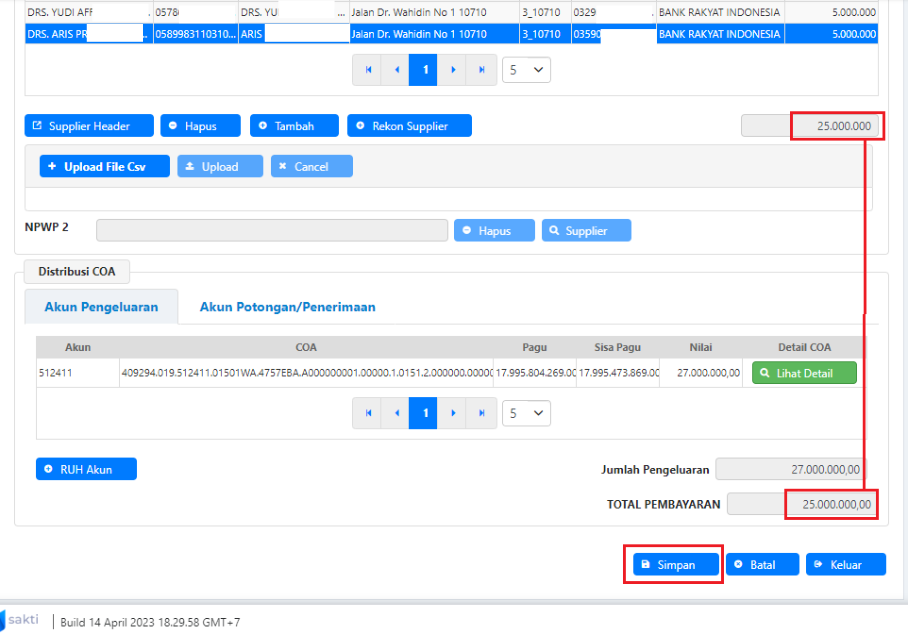Click previous-page arrow in COA table pager
The width and height of the screenshot is (908, 634).
[x=397, y=412]
